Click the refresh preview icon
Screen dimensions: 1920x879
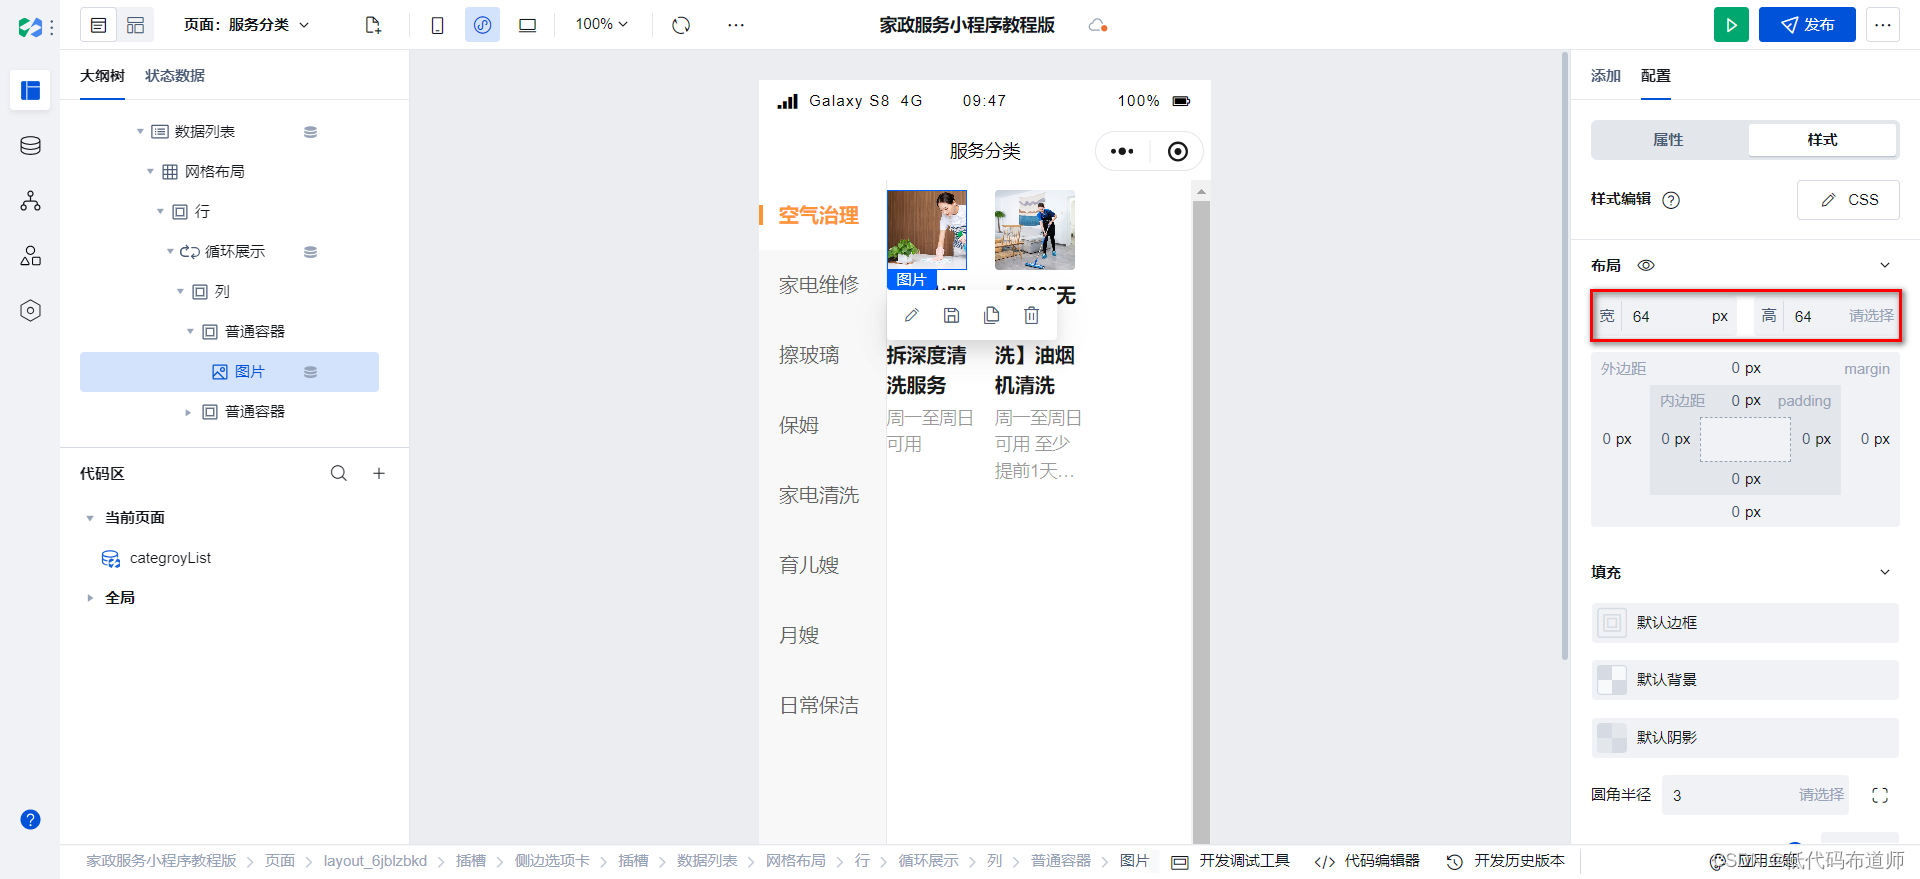(681, 25)
